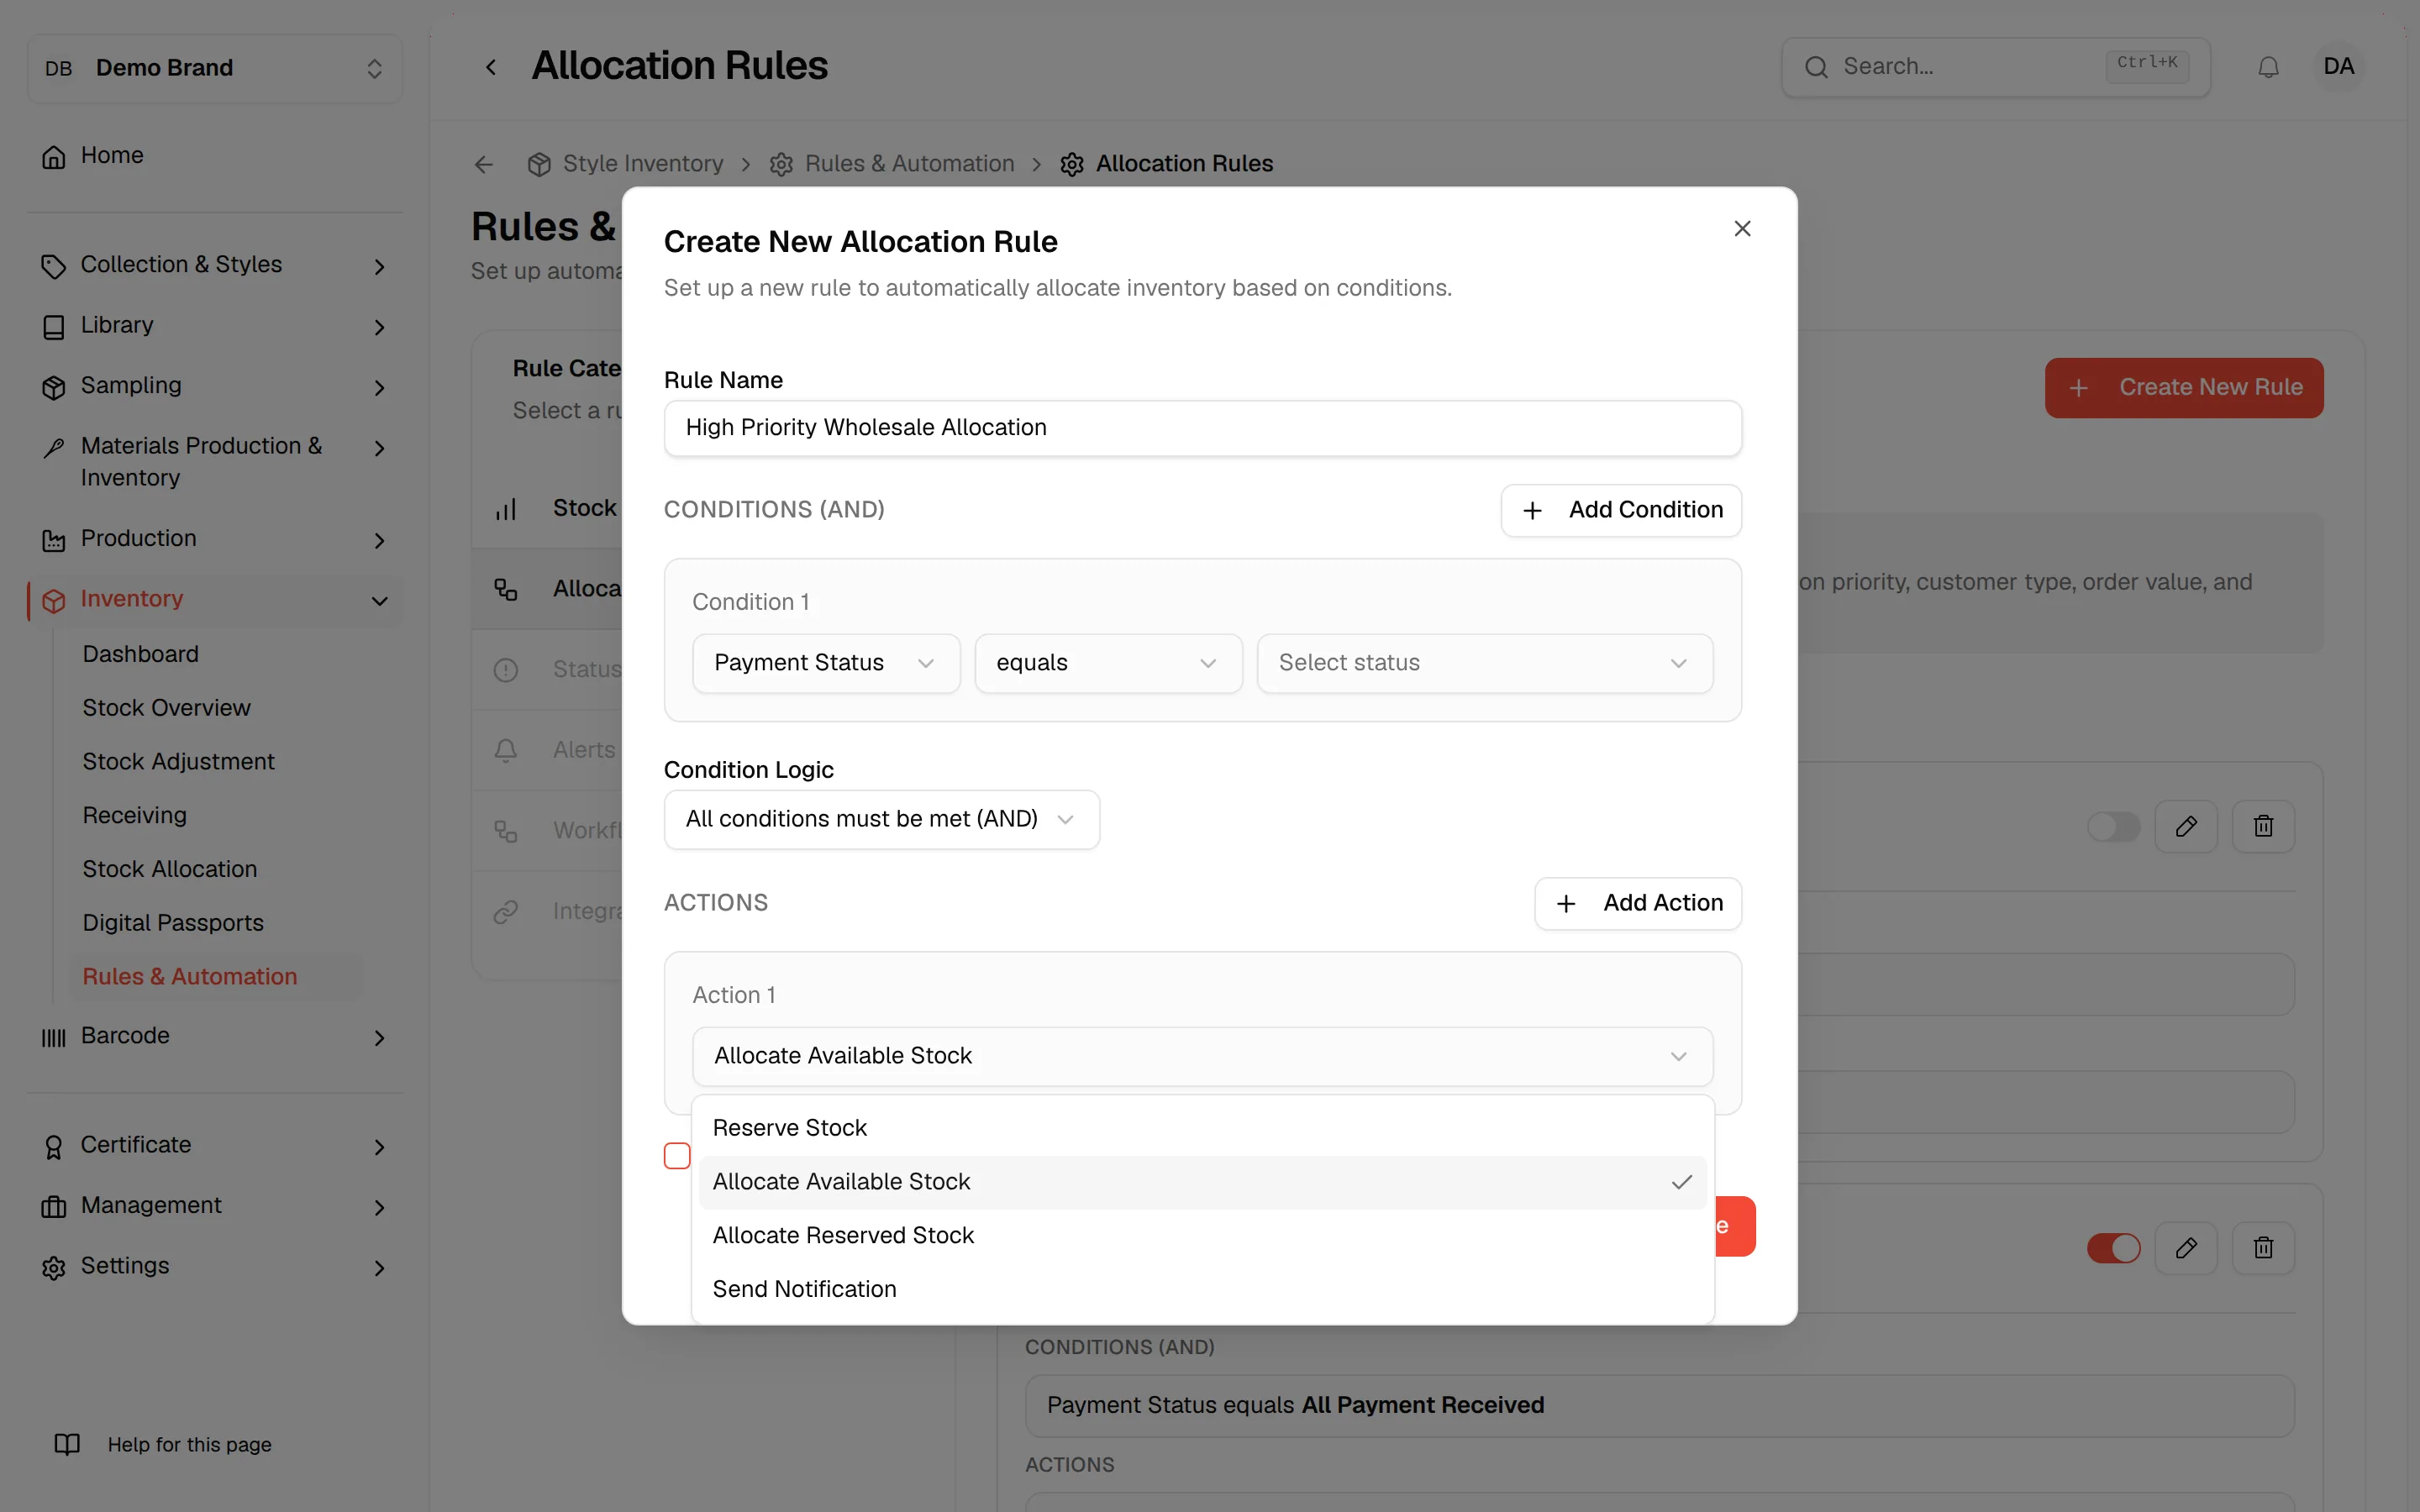Click the Help book icon
This screenshot has height=1512, width=2420.
(x=67, y=1444)
